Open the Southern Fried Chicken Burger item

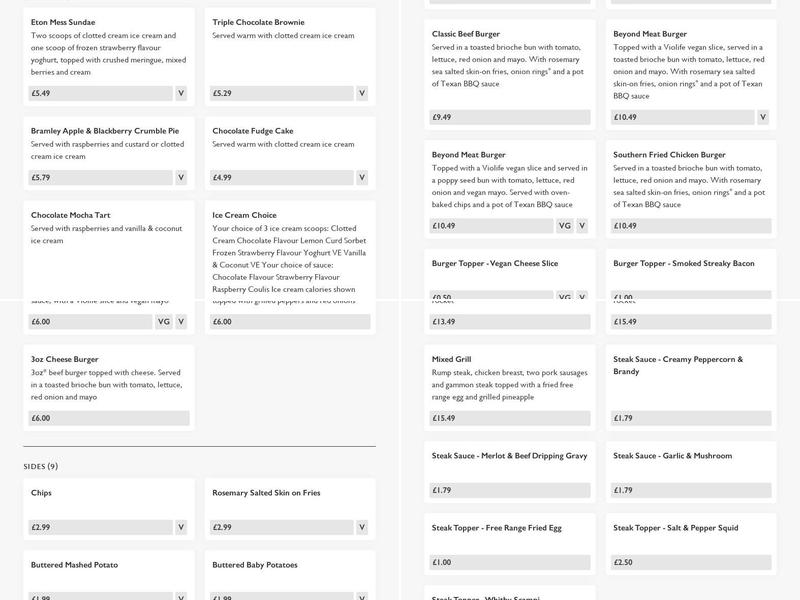tap(669, 155)
